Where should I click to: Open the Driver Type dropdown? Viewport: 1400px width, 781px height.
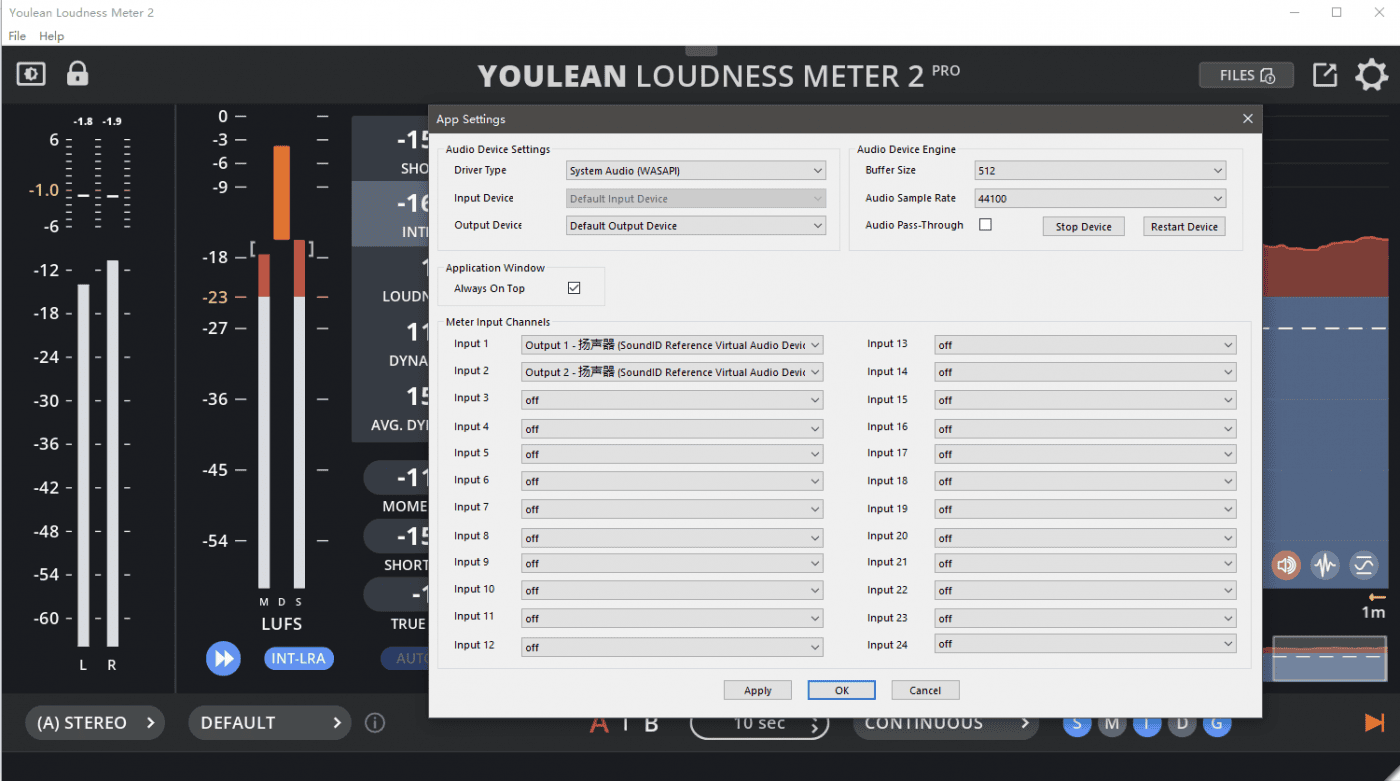point(696,171)
